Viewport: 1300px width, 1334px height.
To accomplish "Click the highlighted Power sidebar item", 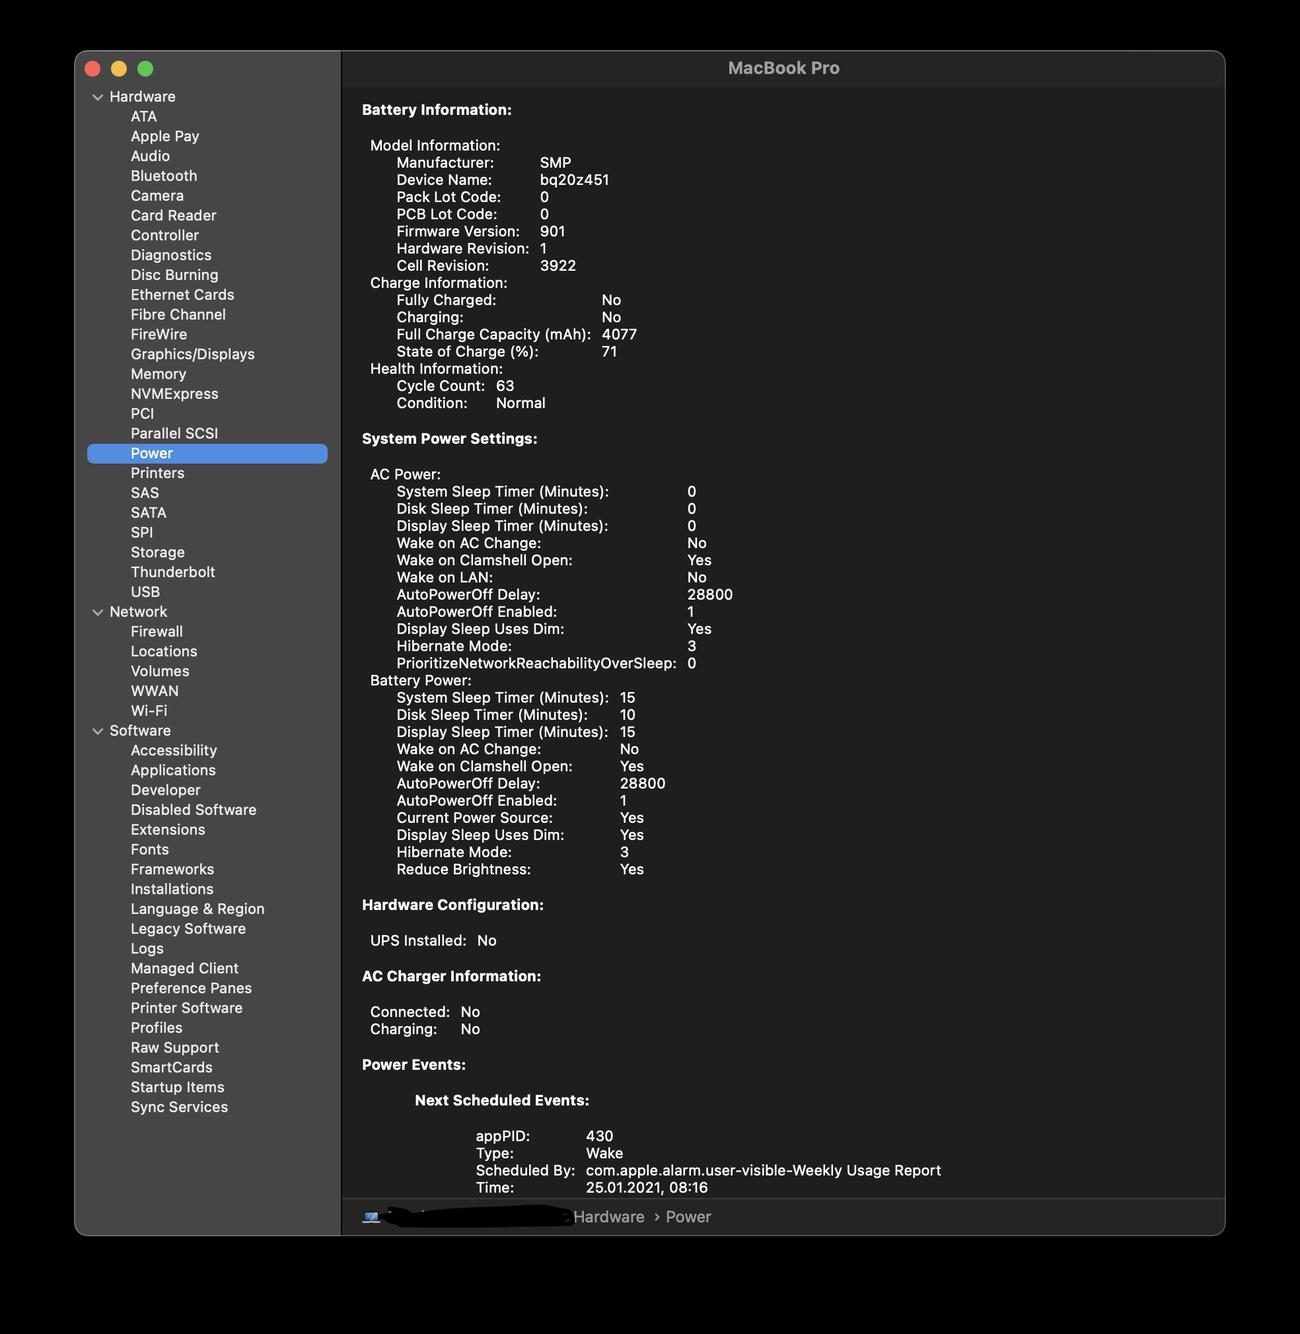I will click(207, 453).
